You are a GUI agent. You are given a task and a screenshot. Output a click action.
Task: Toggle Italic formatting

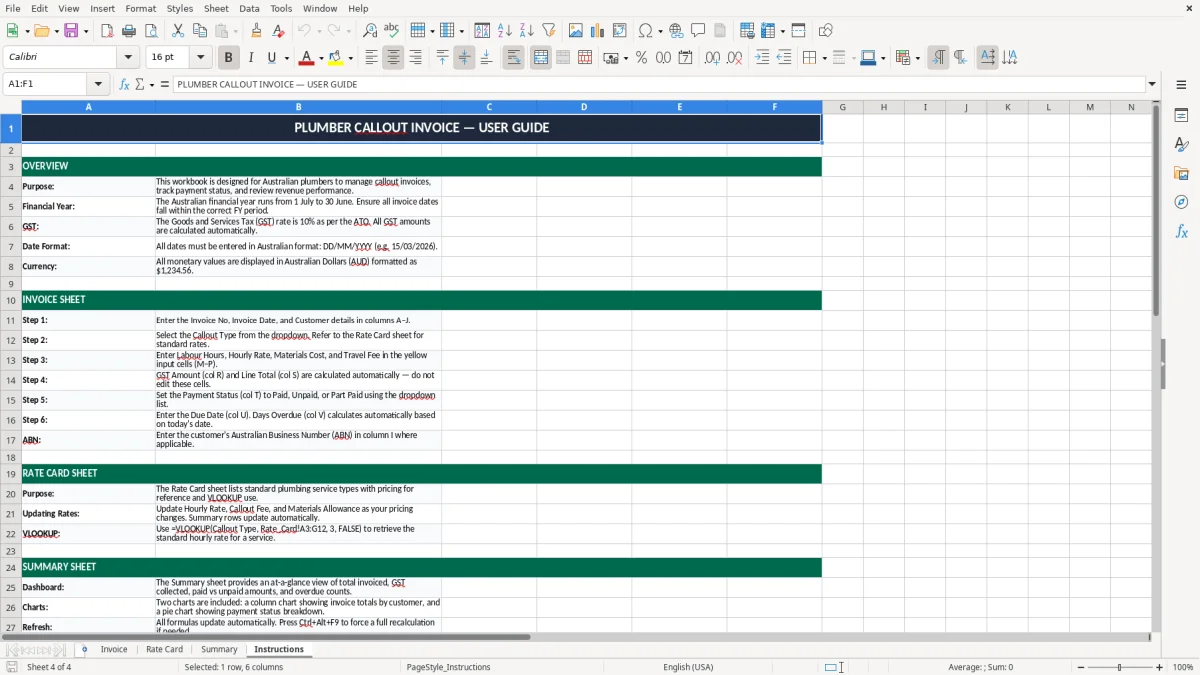tap(250, 58)
